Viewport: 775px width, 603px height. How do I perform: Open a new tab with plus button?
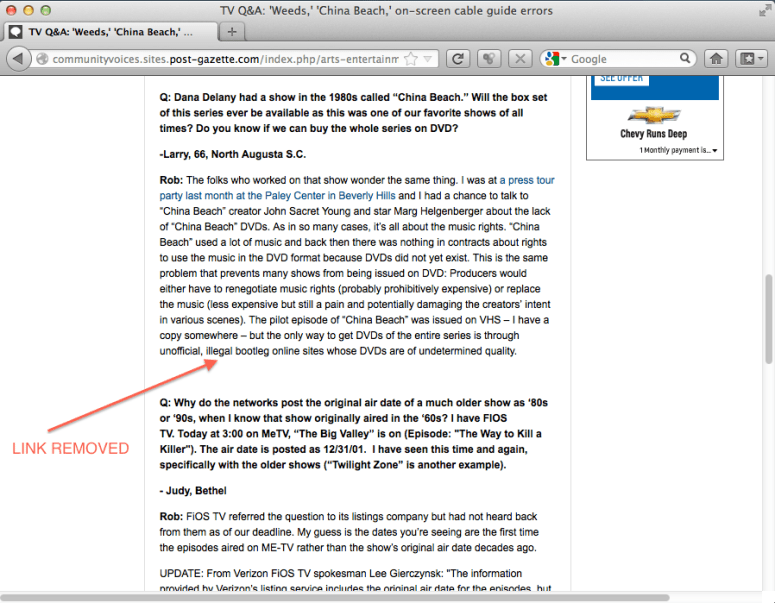pos(232,31)
